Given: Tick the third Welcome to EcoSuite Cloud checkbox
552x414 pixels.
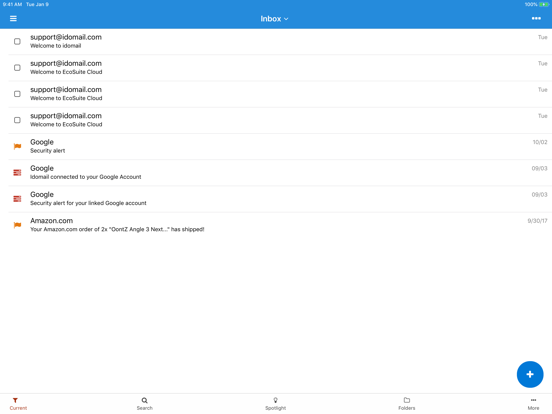Looking at the screenshot, I should 17,120.
